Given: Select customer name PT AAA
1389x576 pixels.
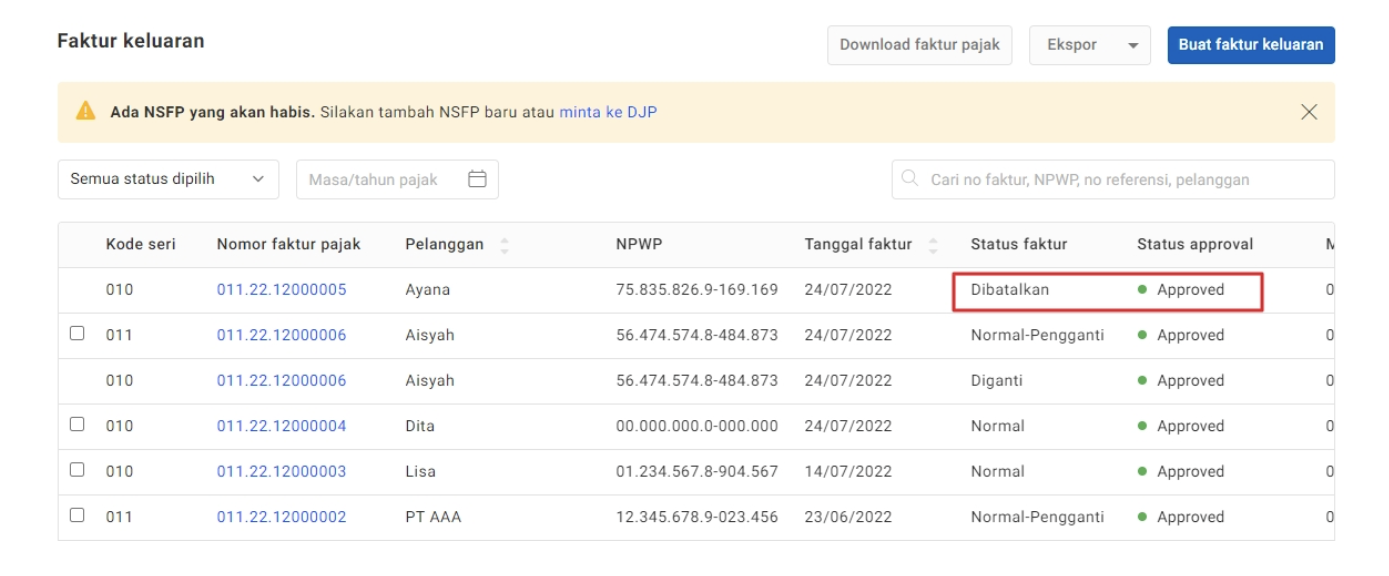Looking at the screenshot, I should (433, 517).
